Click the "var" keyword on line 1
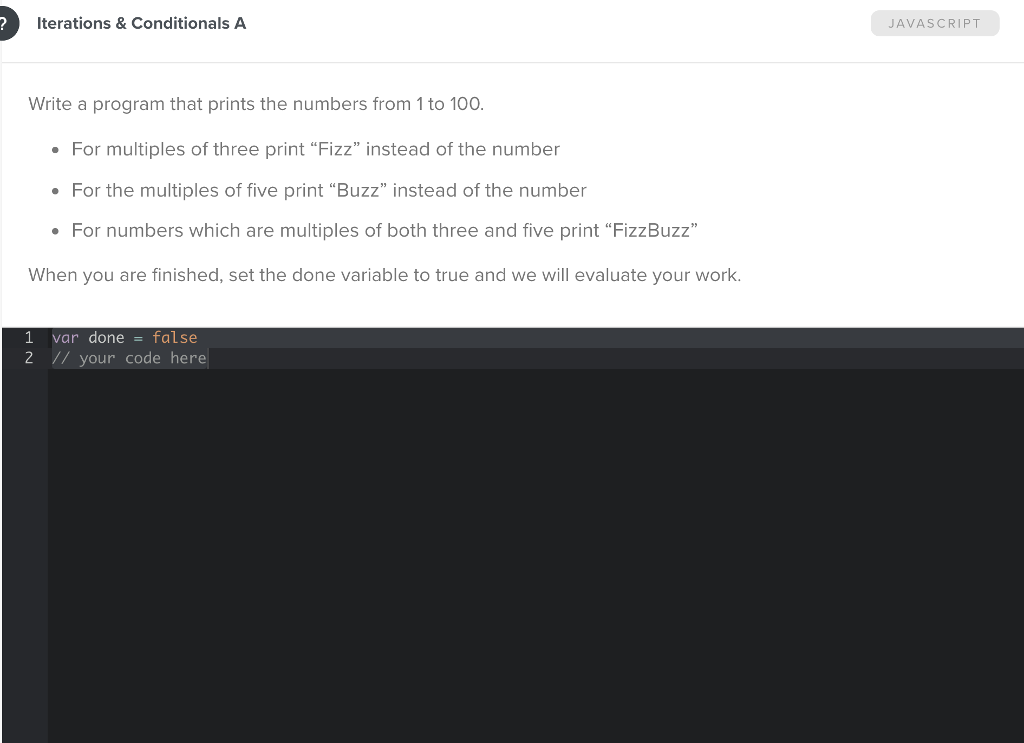 click(64, 337)
